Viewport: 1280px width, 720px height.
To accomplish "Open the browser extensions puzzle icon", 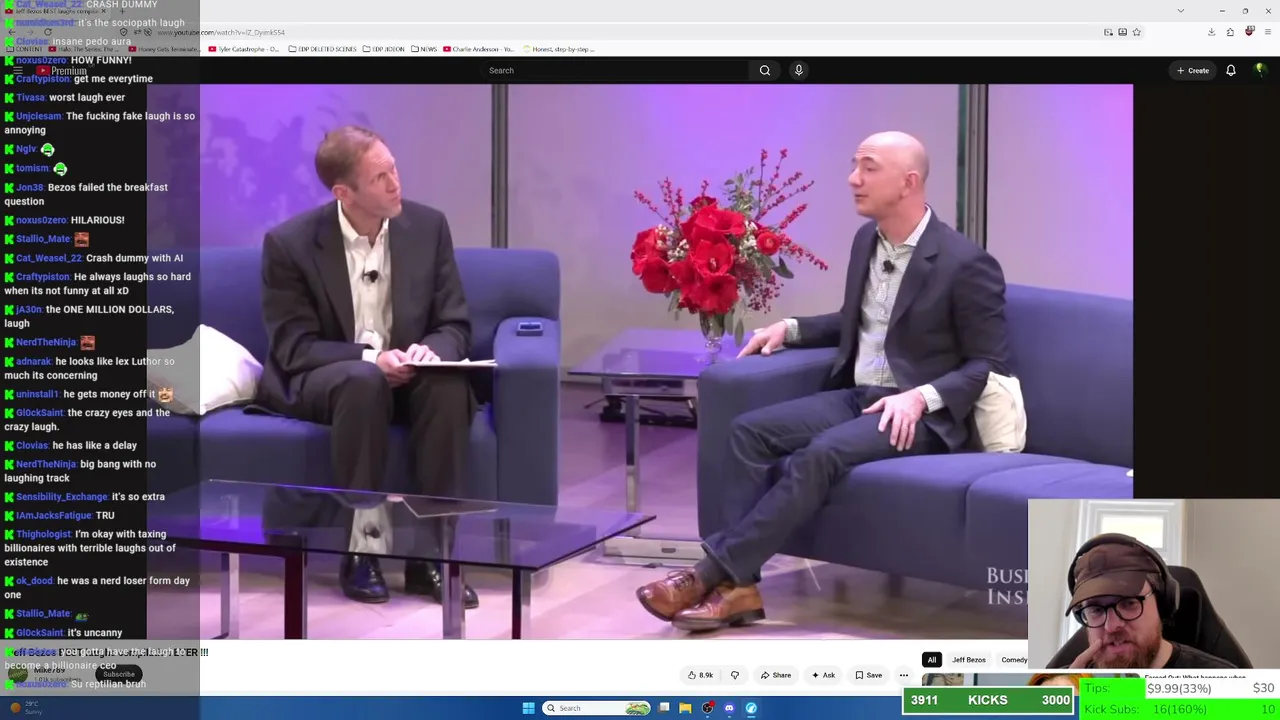I will (x=1230, y=32).
